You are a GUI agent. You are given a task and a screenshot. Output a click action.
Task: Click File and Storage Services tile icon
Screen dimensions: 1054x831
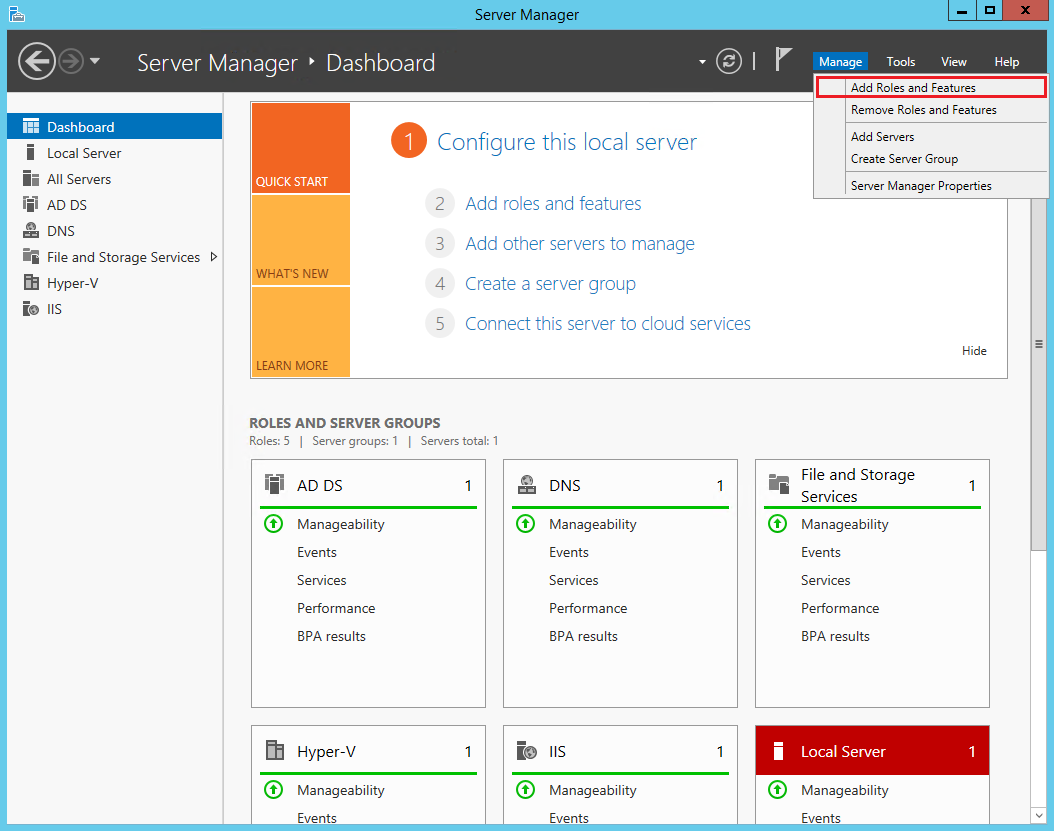coord(778,484)
